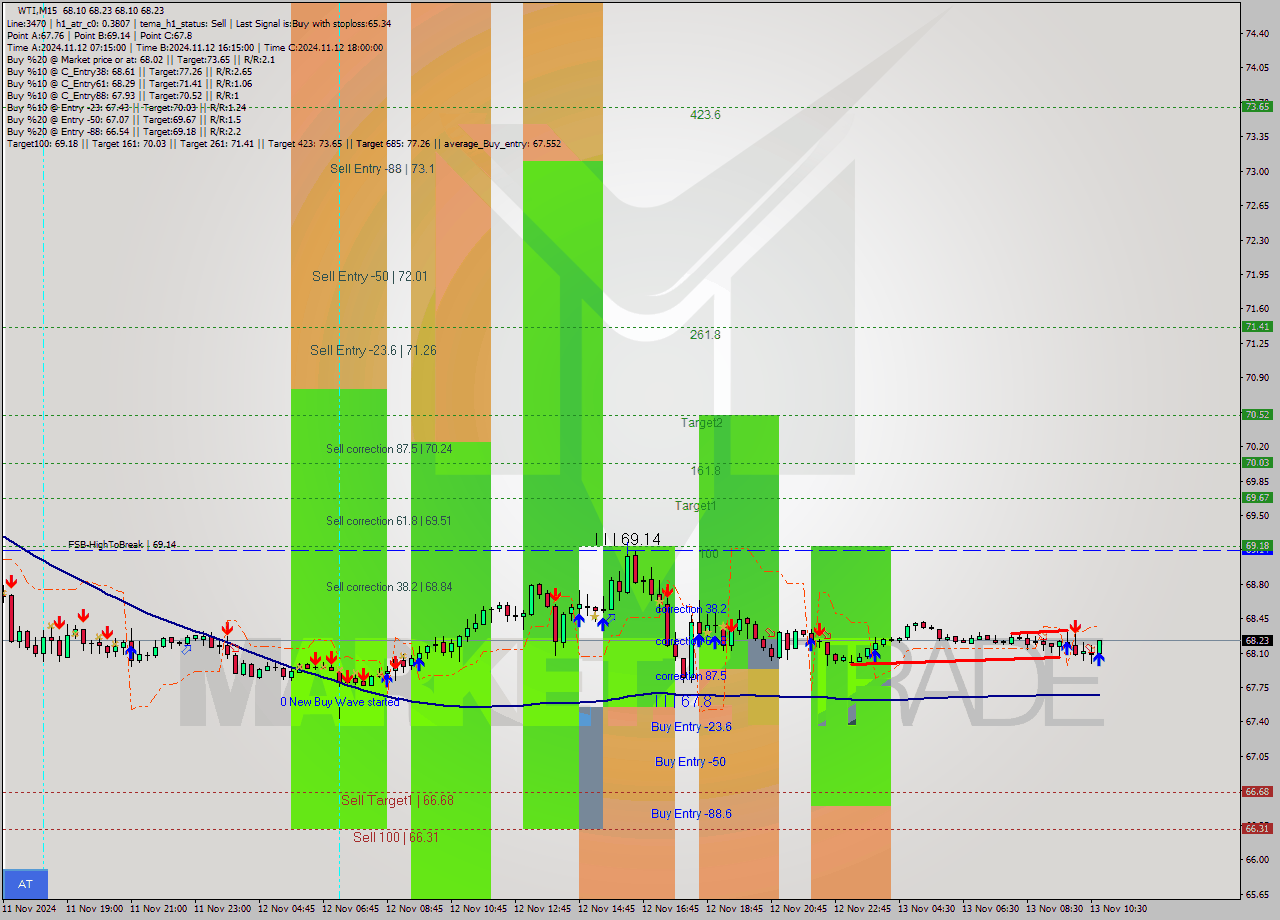Click the blue 'correction 87.5' label
This screenshot has width=1280, height=920.
tap(690, 676)
